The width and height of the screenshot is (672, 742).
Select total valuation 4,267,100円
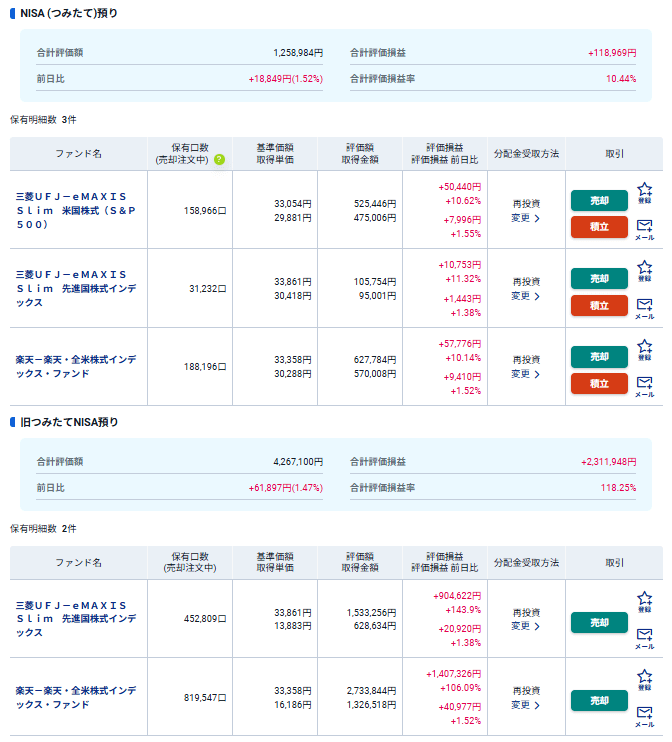pos(298,462)
